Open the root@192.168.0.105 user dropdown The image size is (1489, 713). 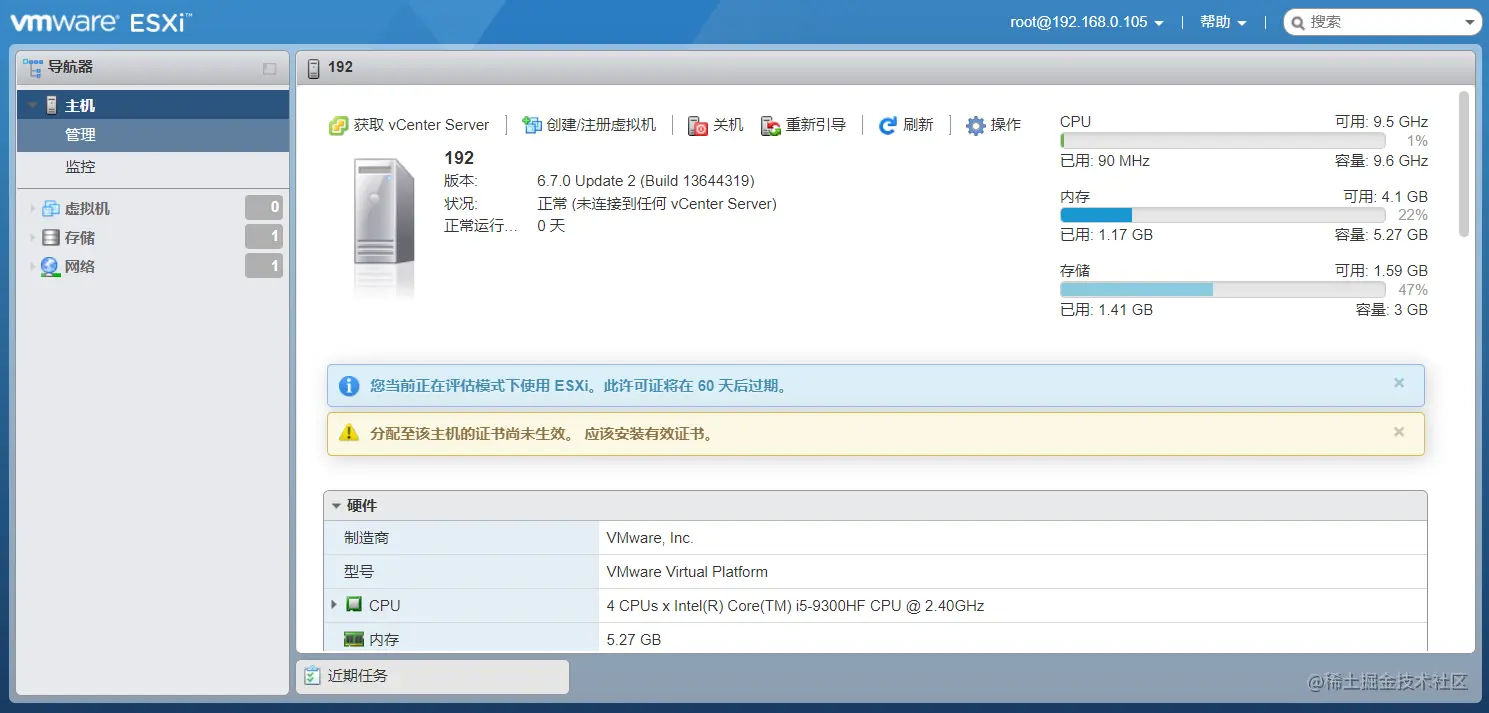pyautogui.click(x=1087, y=22)
